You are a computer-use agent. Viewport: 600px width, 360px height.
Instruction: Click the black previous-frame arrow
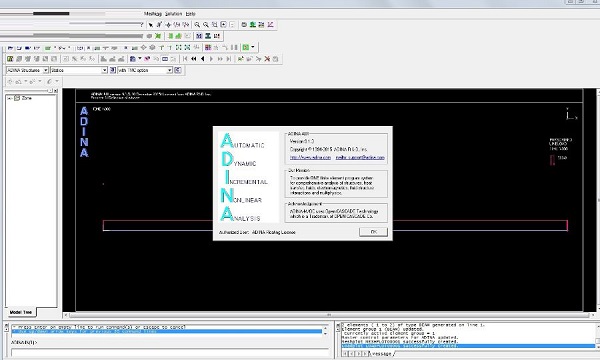pyautogui.click(x=202, y=59)
